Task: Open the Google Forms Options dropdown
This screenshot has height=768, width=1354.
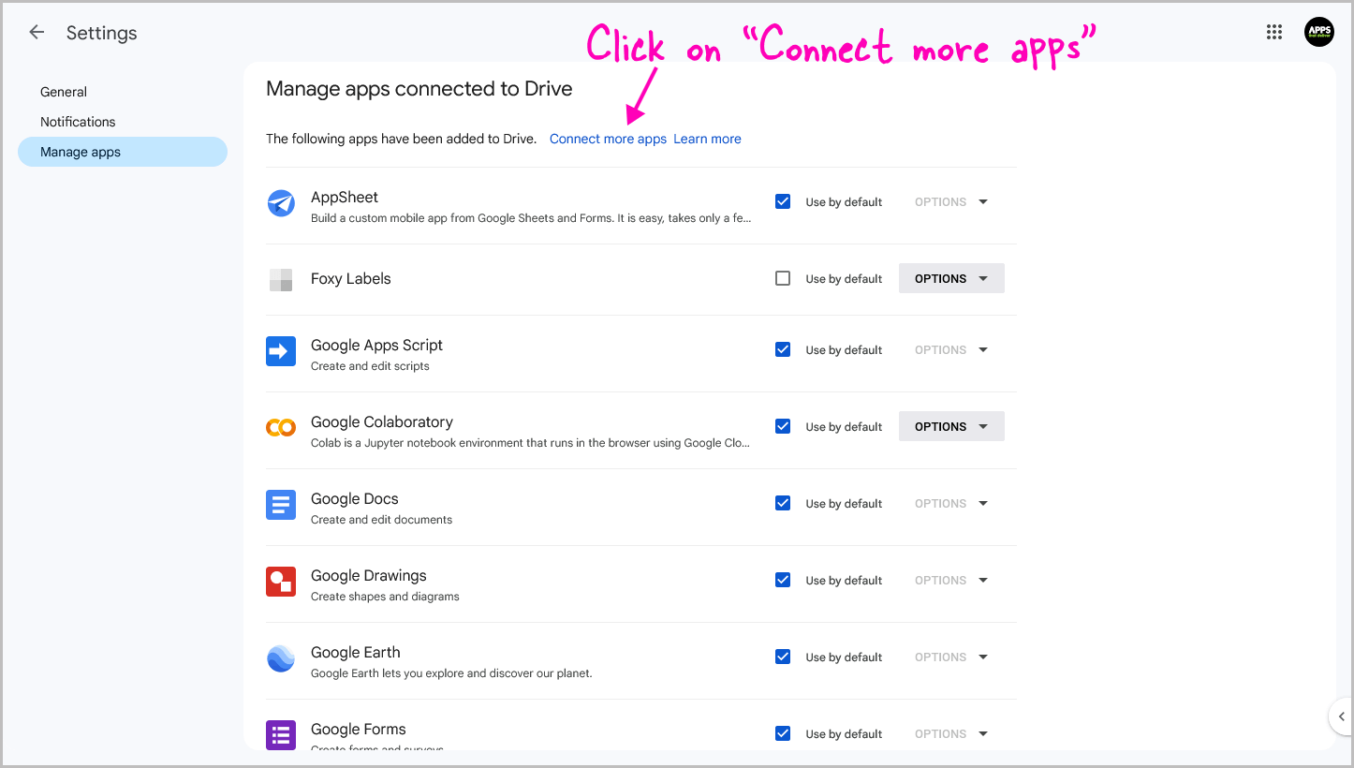Action: pos(951,734)
